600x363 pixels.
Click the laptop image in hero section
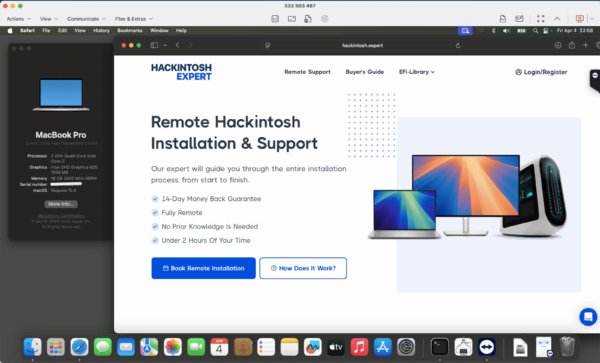pos(404,214)
